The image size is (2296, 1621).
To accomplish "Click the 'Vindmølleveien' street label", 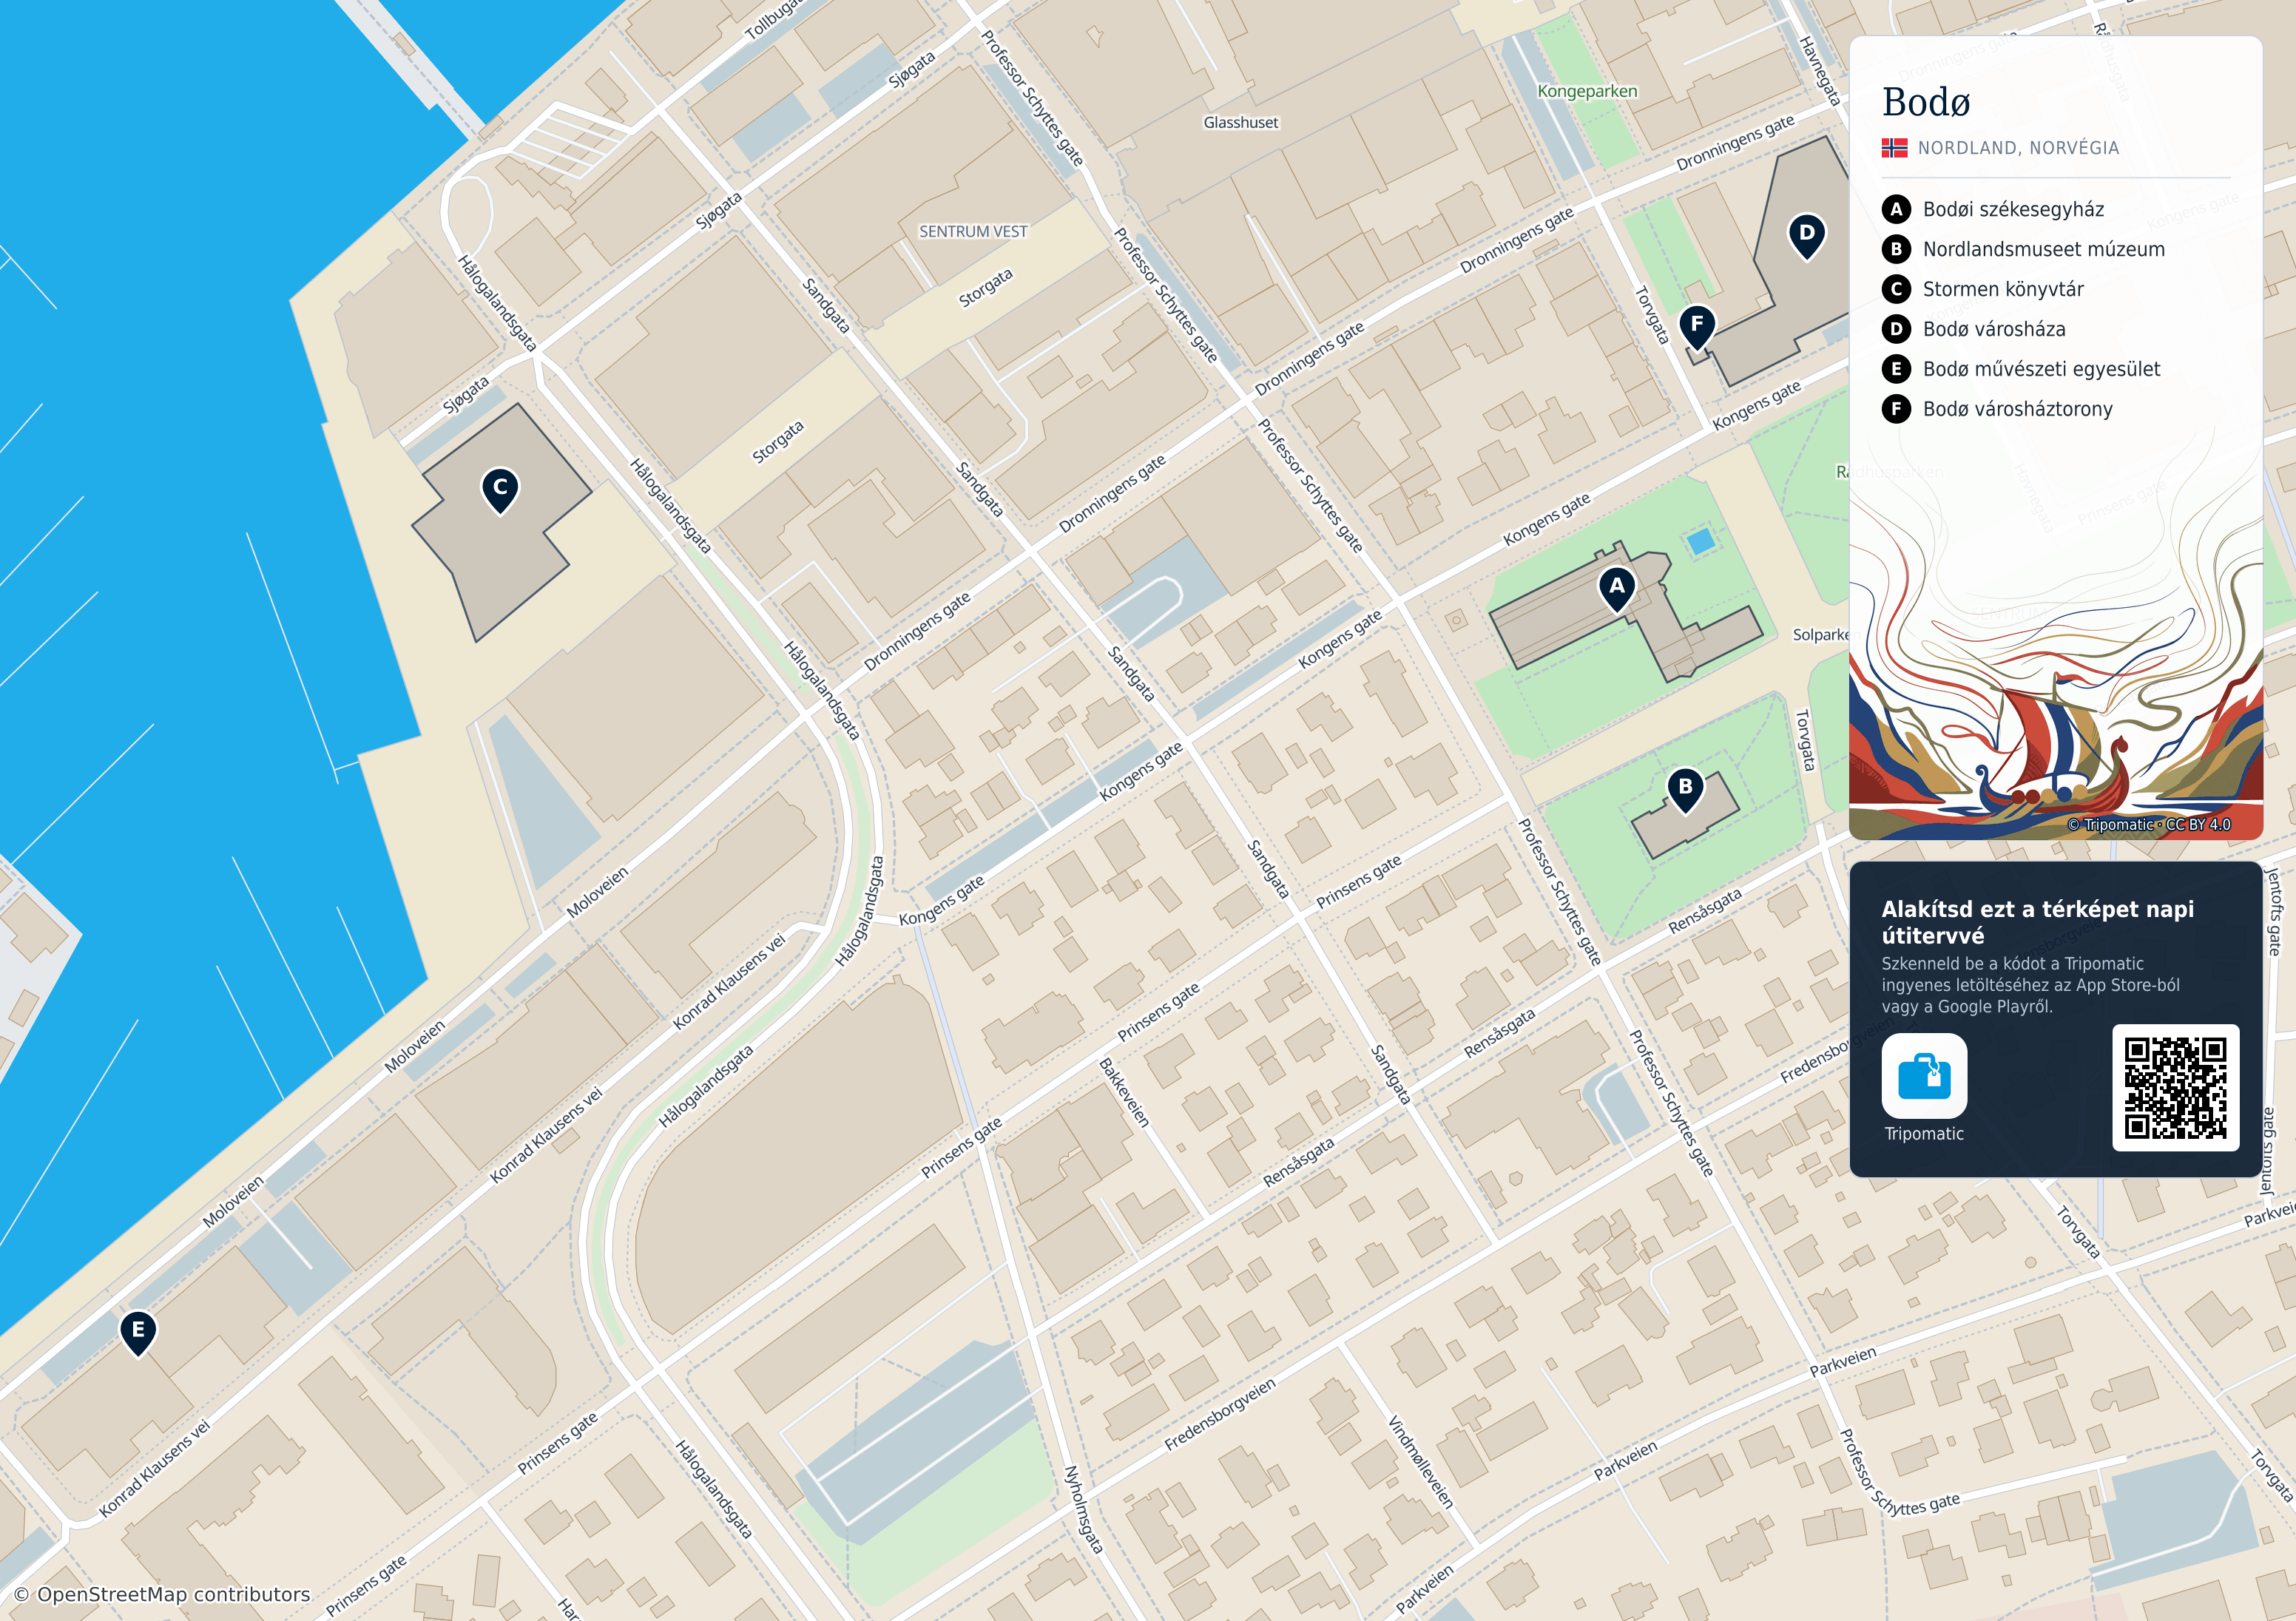I will coord(1420,1462).
